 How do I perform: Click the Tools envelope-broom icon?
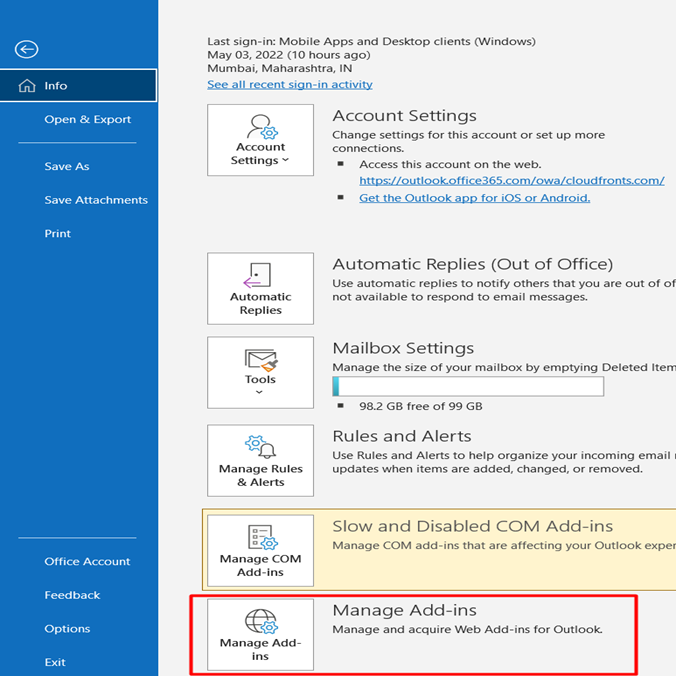click(261, 360)
